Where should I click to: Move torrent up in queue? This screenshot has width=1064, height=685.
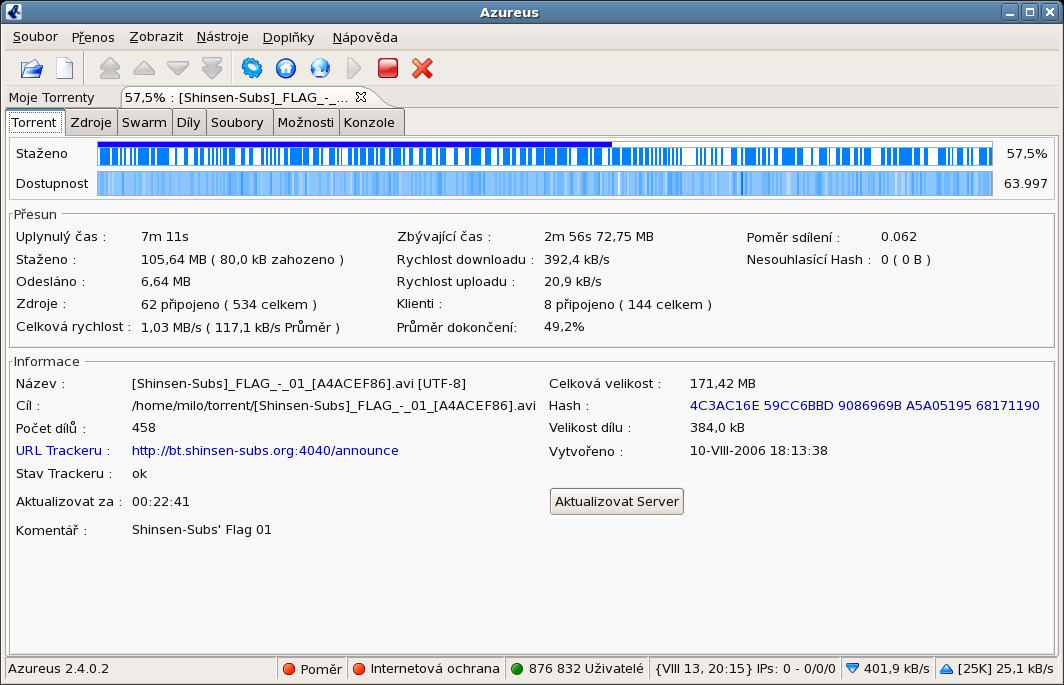coord(144,69)
